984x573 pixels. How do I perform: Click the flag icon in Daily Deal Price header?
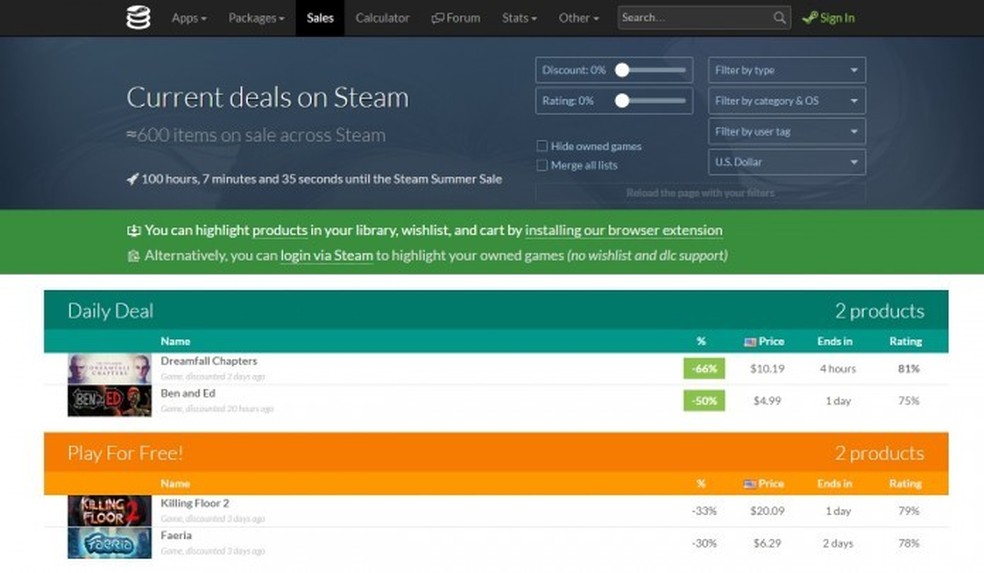pos(750,342)
